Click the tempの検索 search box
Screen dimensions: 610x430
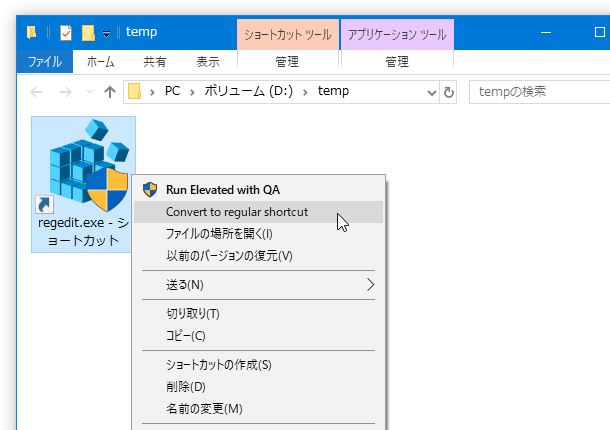pos(541,92)
